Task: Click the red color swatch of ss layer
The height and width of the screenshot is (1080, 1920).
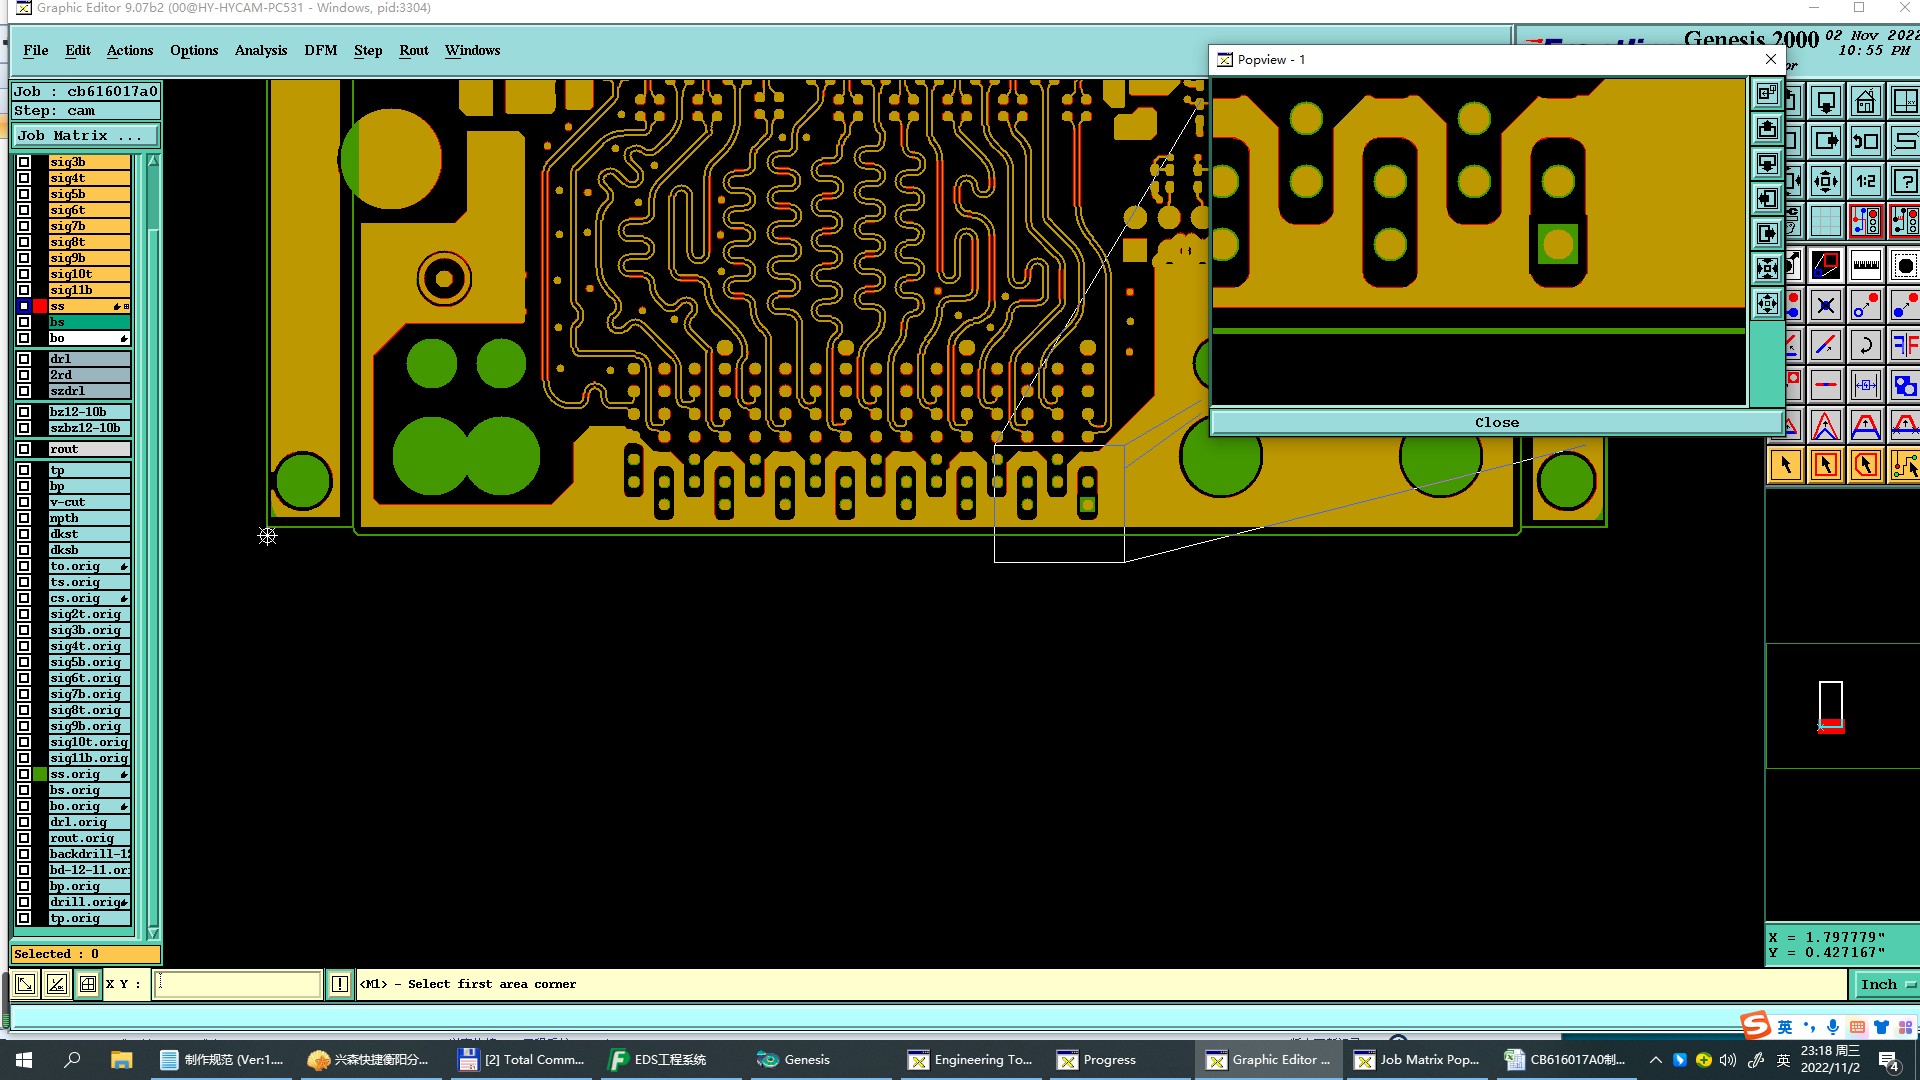Action: point(40,306)
